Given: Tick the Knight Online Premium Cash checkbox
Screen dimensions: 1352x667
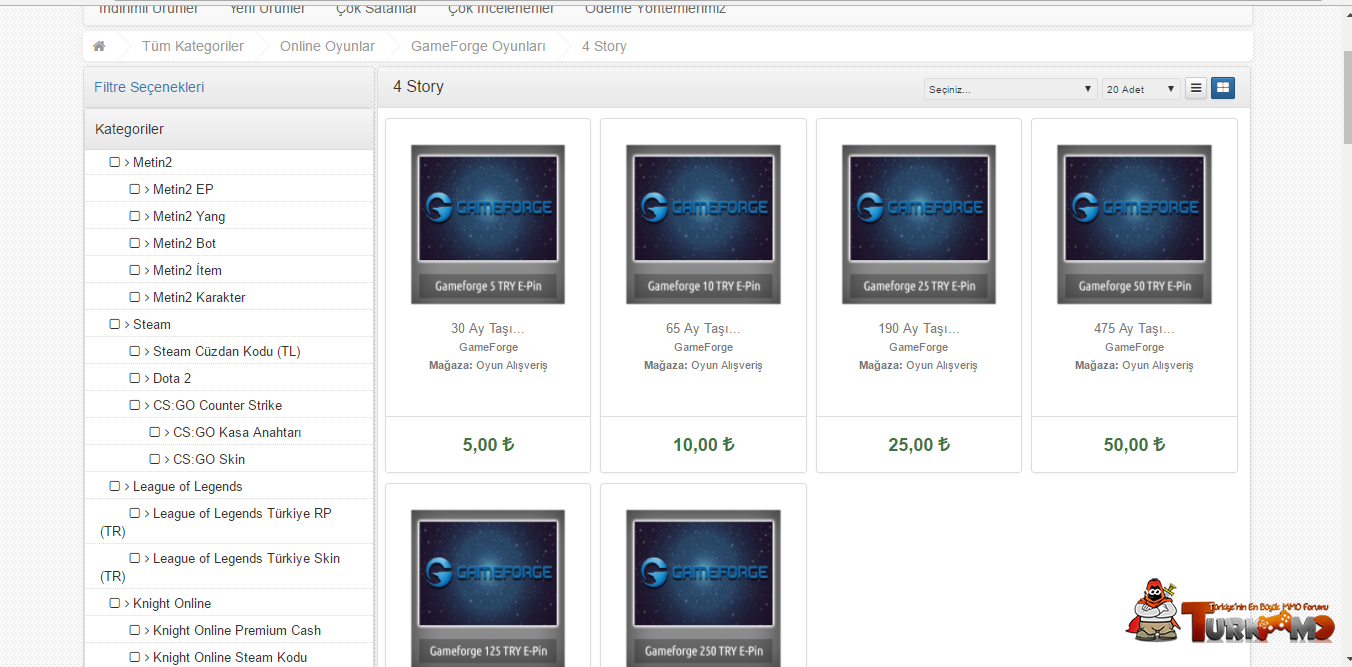Looking at the screenshot, I should tap(135, 630).
